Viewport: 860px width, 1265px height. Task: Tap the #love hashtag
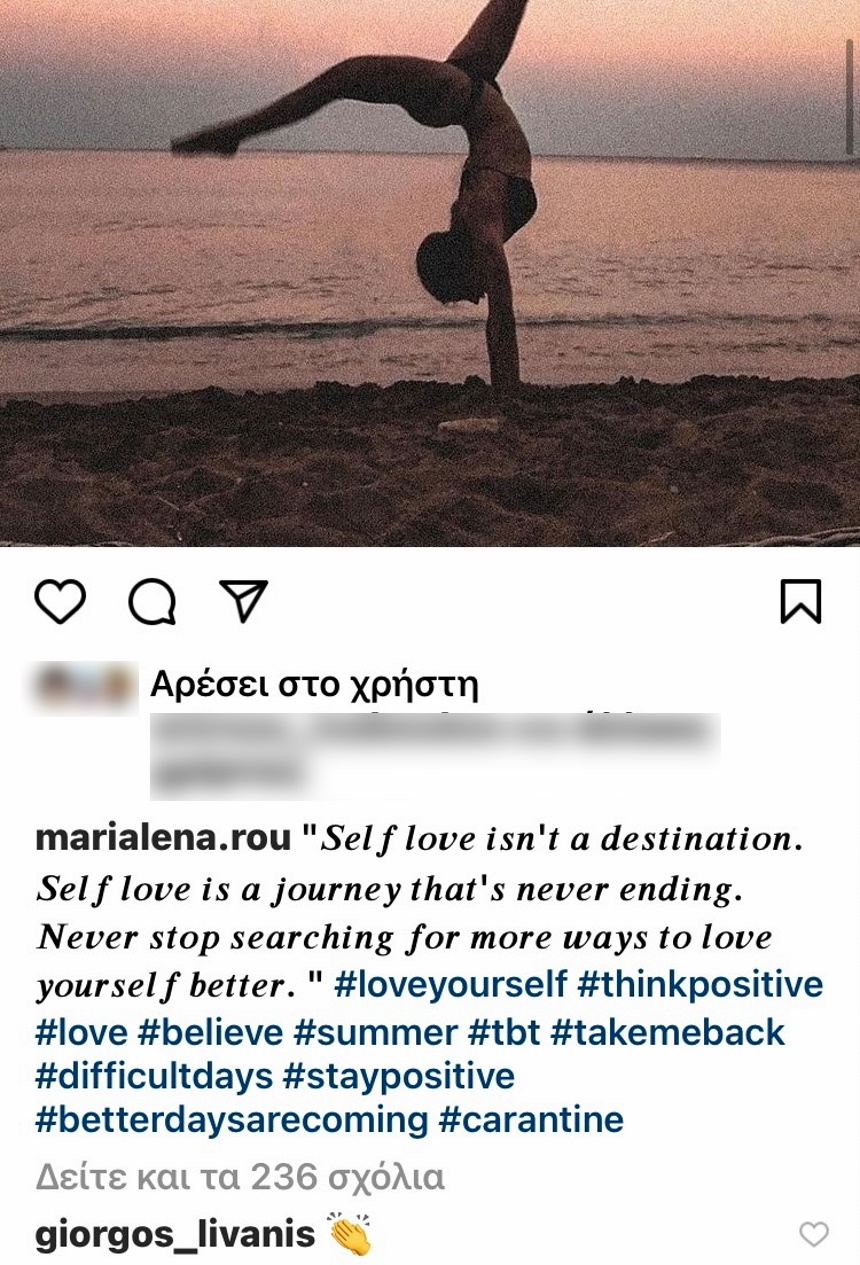coord(82,1031)
